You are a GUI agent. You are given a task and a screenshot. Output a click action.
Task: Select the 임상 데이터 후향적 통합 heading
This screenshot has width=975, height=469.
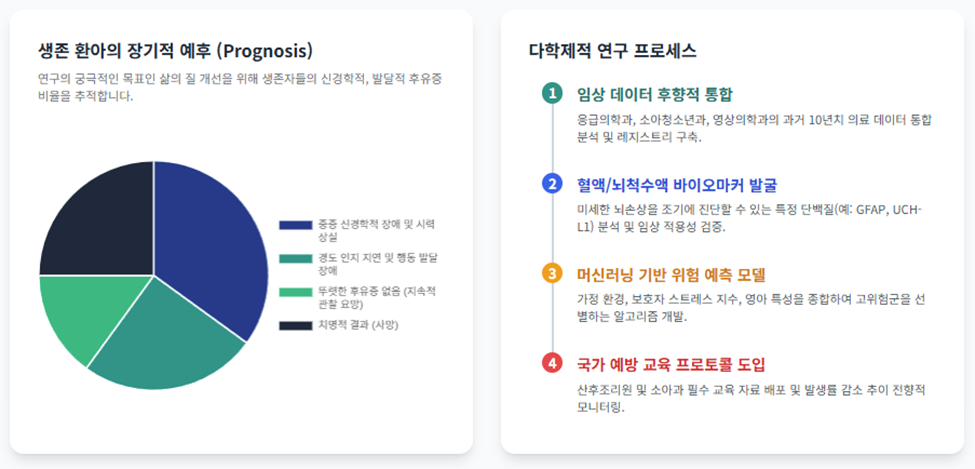click(x=655, y=95)
